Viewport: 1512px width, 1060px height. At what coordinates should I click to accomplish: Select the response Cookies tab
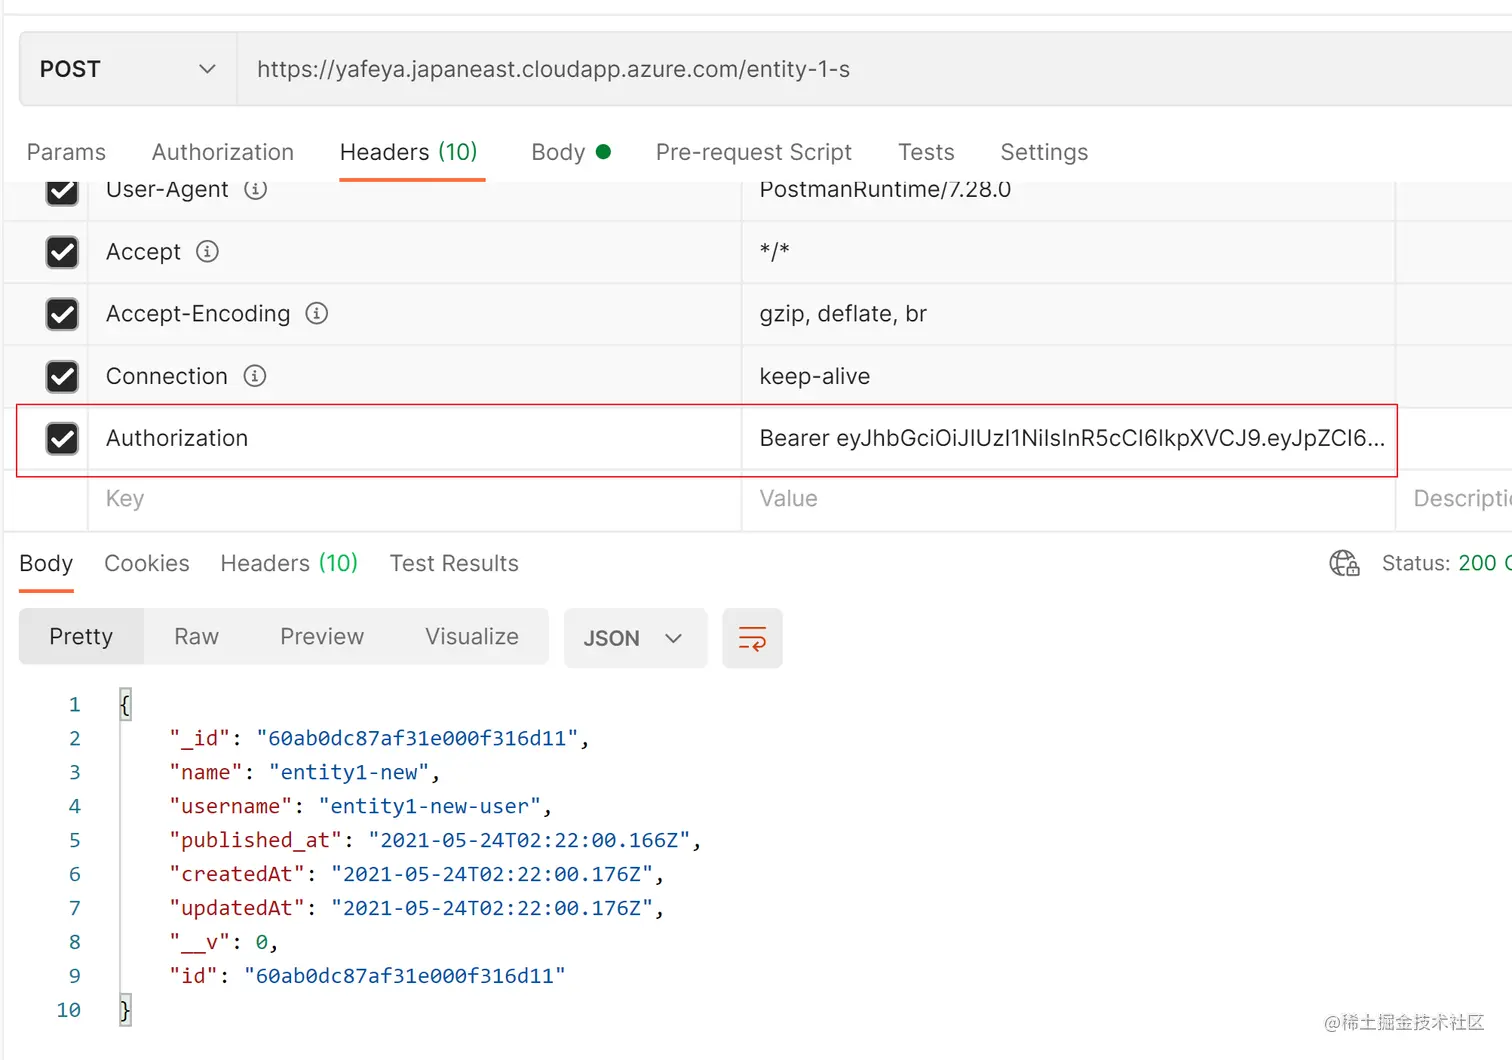tap(147, 563)
